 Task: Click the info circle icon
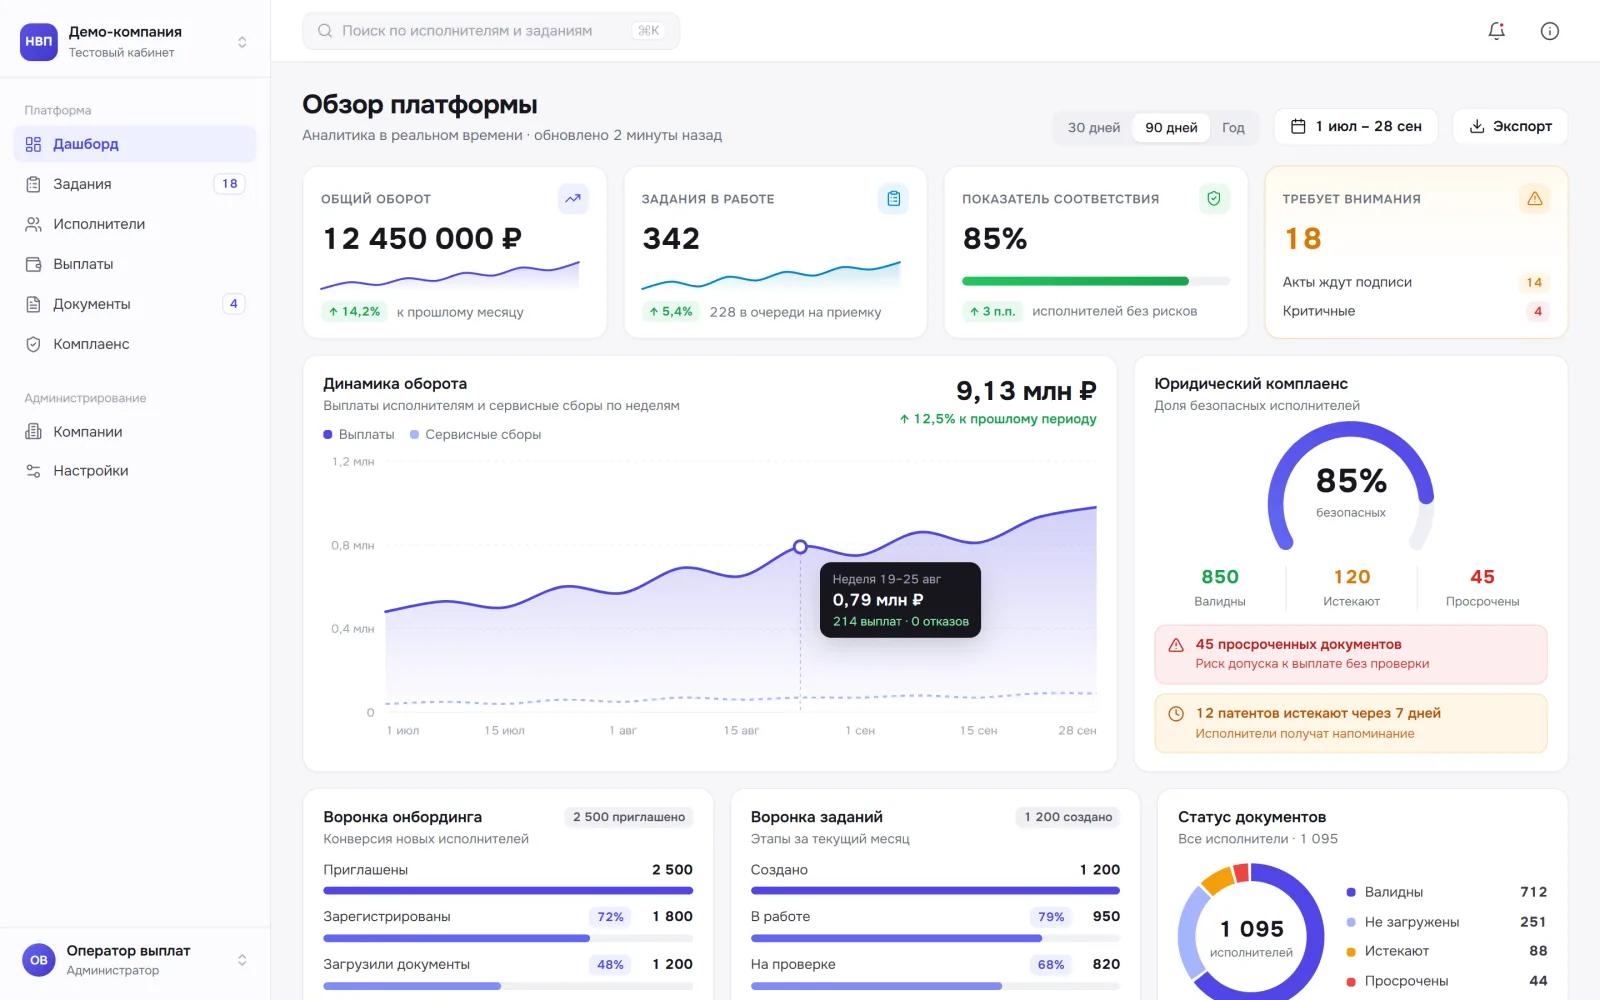point(1549,31)
